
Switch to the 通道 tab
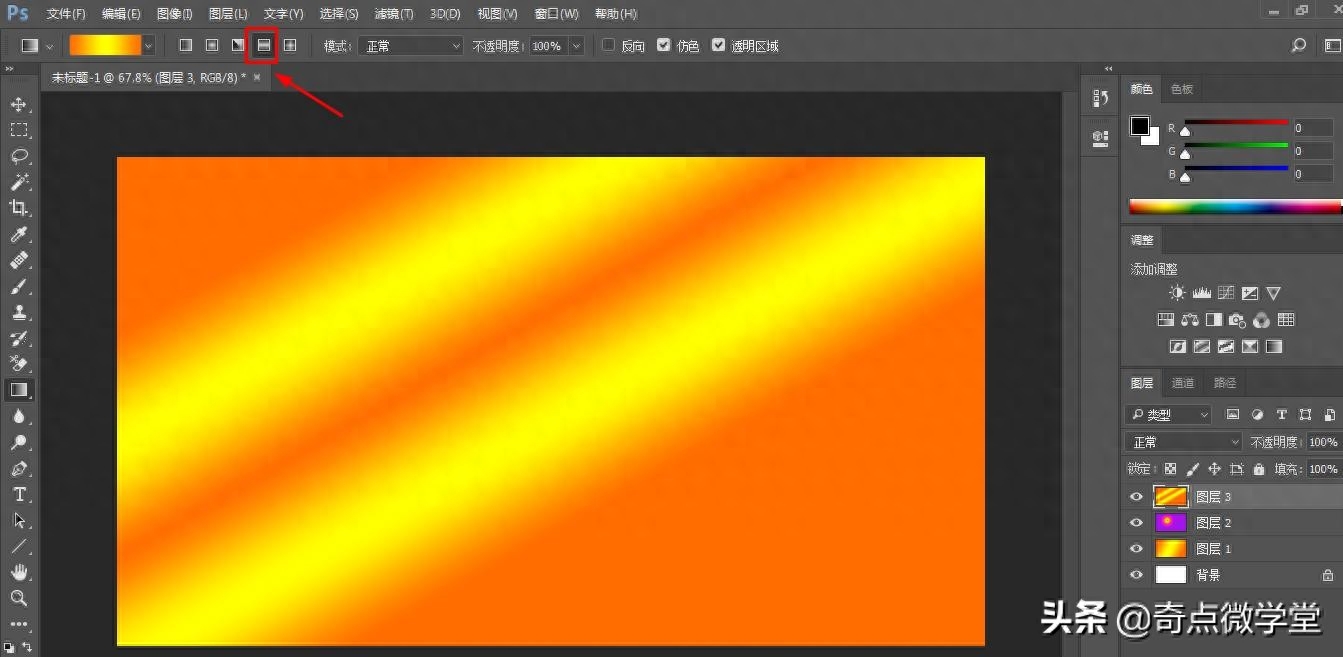(1183, 383)
